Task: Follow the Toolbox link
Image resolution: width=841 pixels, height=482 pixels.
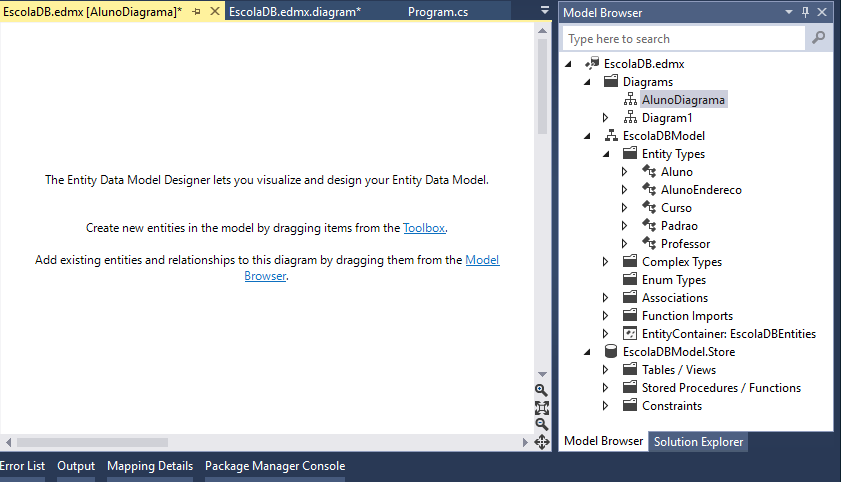Action: (424, 228)
